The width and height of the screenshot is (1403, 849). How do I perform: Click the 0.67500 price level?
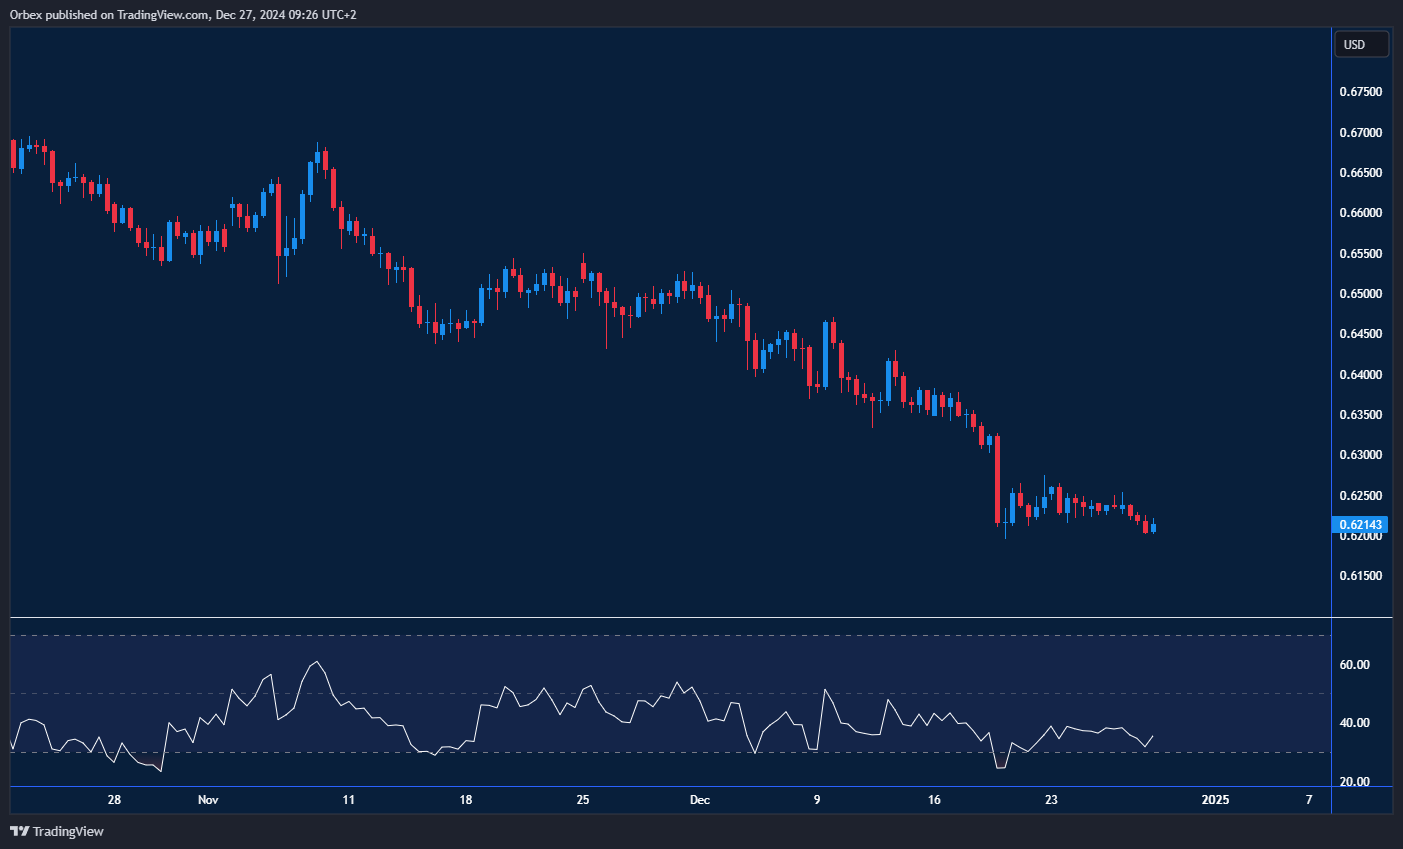[x=1363, y=90]
